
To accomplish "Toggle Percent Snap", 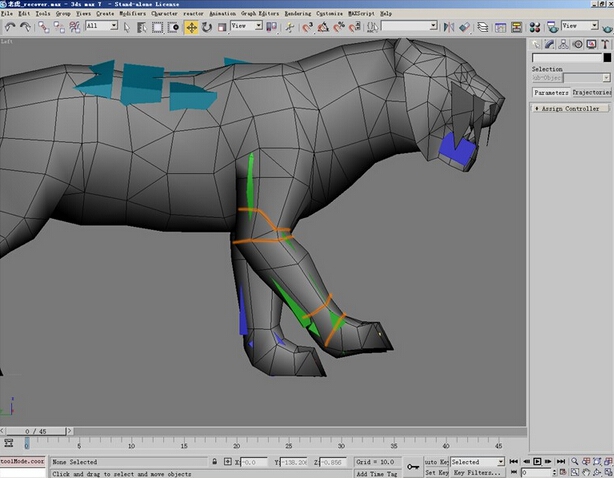I will tap(339, 27).
